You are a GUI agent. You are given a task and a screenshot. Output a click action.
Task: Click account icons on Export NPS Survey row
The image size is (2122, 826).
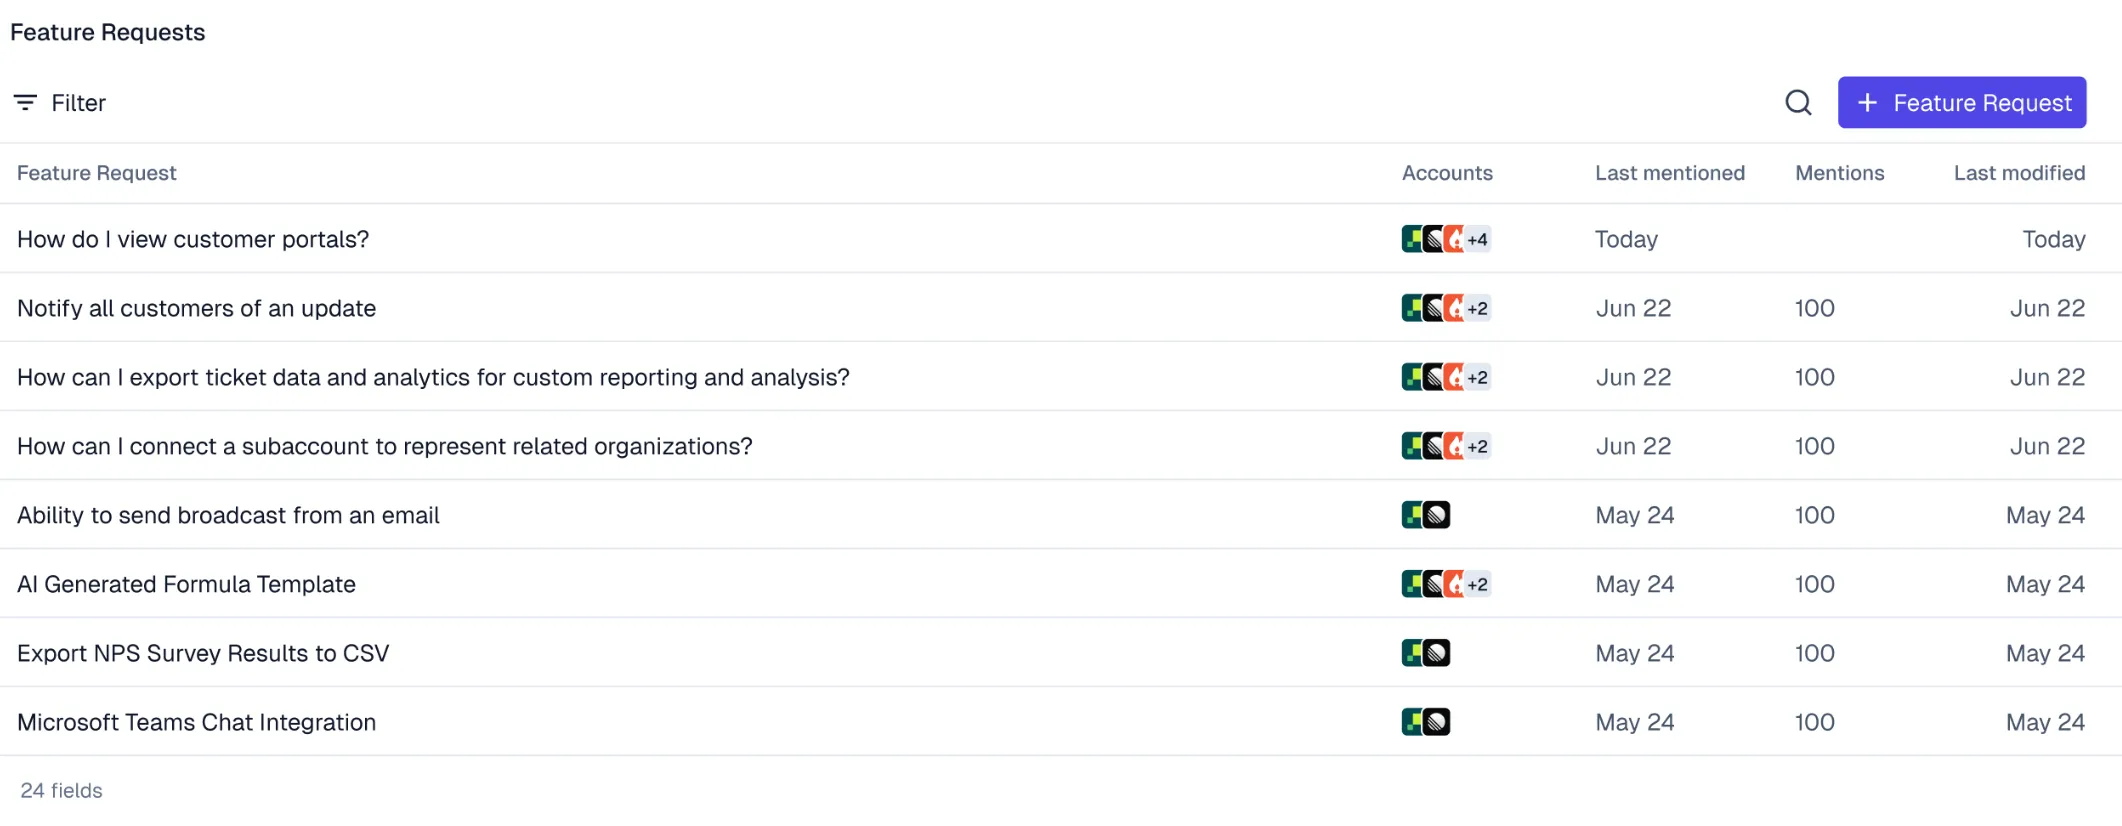pos(1426,653)
